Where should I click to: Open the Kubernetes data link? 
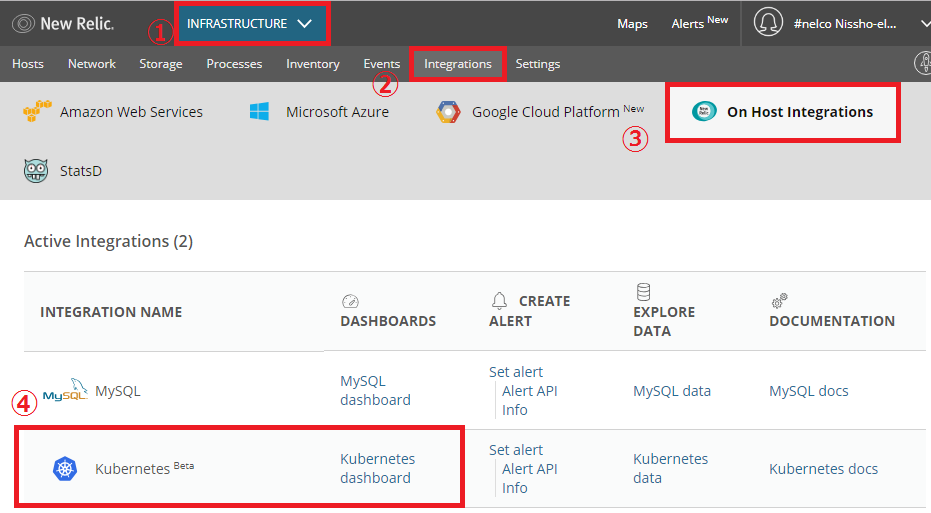coord(670,468)
